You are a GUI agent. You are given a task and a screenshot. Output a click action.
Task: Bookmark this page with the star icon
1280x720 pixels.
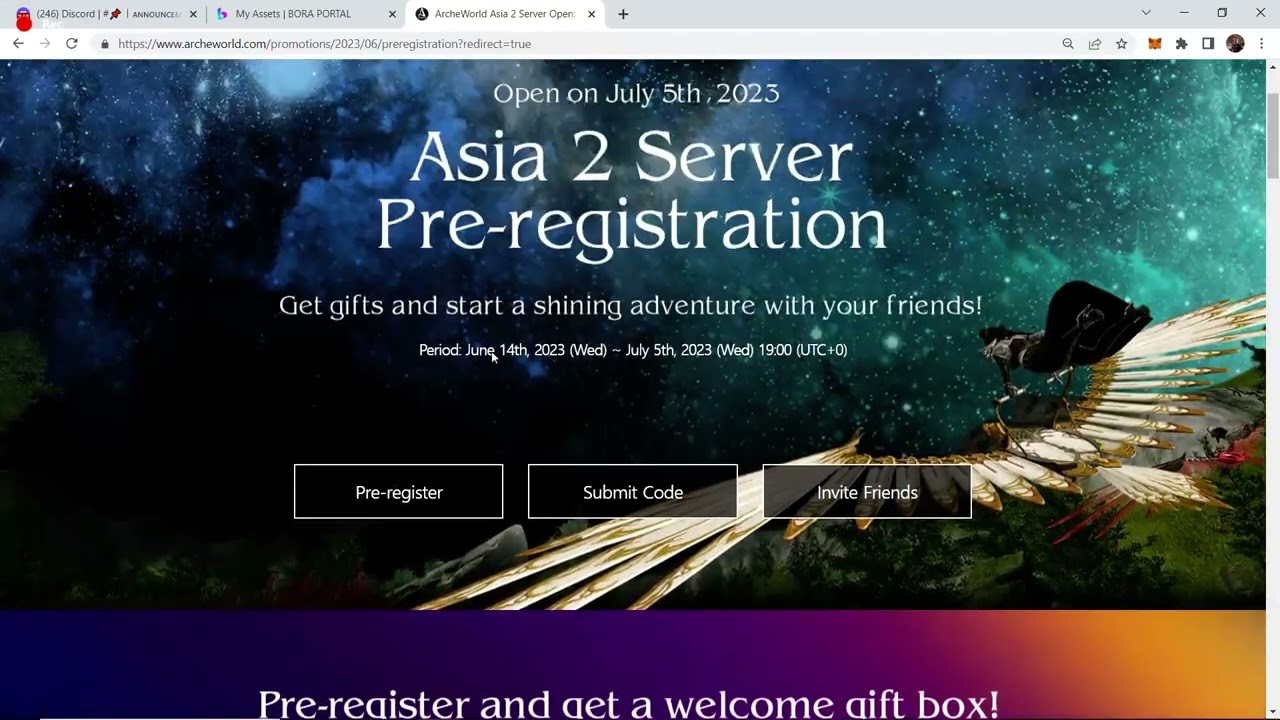(1122, 44)
